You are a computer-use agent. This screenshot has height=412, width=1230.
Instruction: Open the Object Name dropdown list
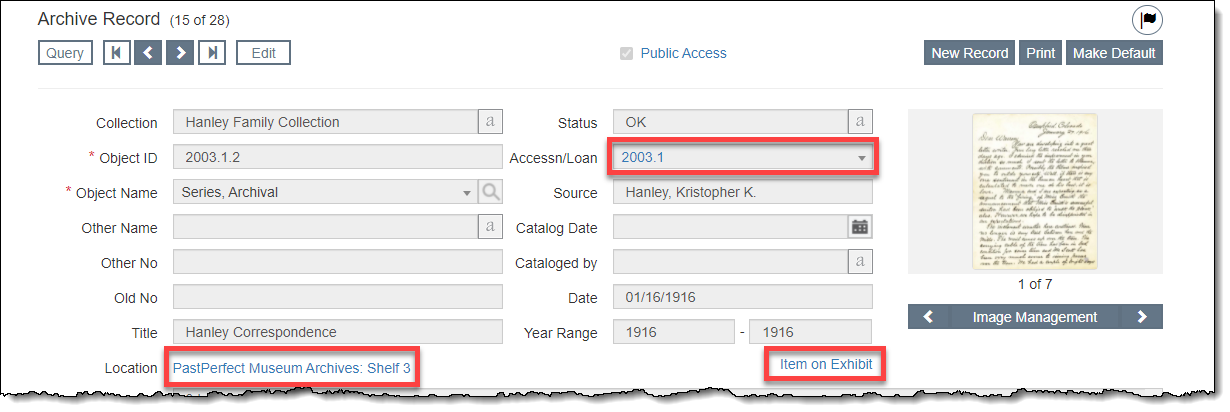point(467,193)
